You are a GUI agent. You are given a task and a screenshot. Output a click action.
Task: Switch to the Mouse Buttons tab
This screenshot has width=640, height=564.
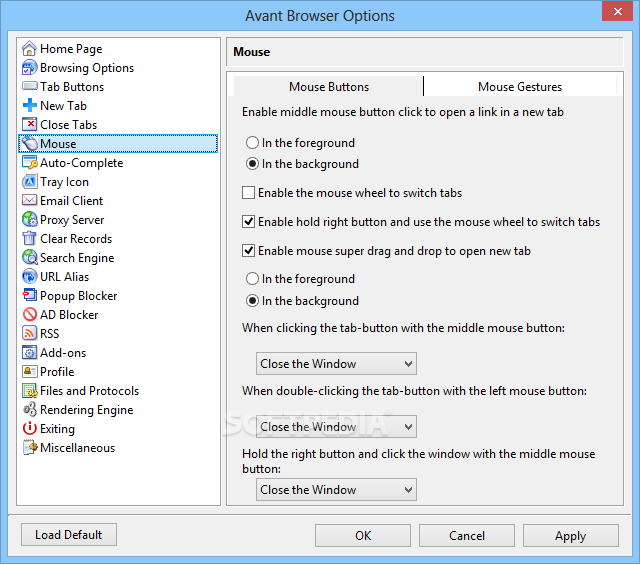coord(329,86)
